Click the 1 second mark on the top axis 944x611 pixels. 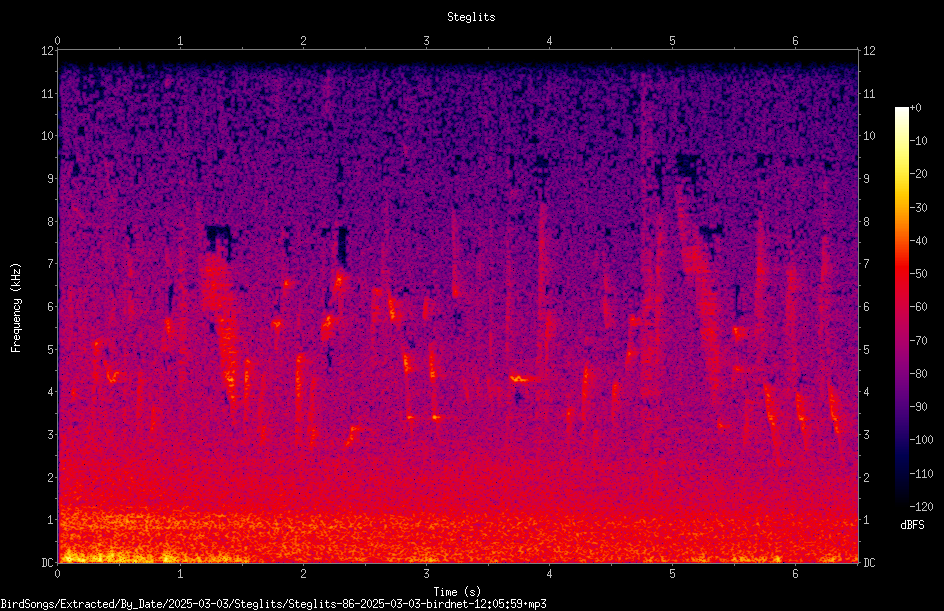[x=180, y=41]
